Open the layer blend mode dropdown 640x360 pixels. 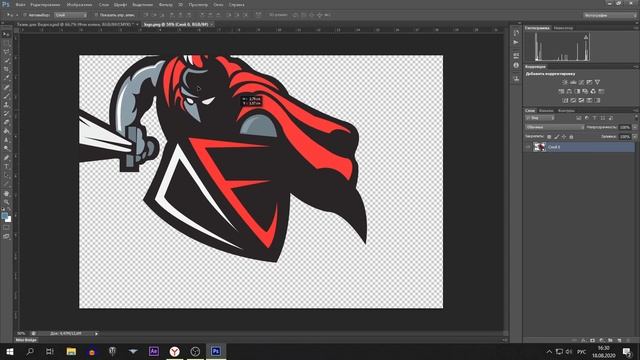pos(555,127)
